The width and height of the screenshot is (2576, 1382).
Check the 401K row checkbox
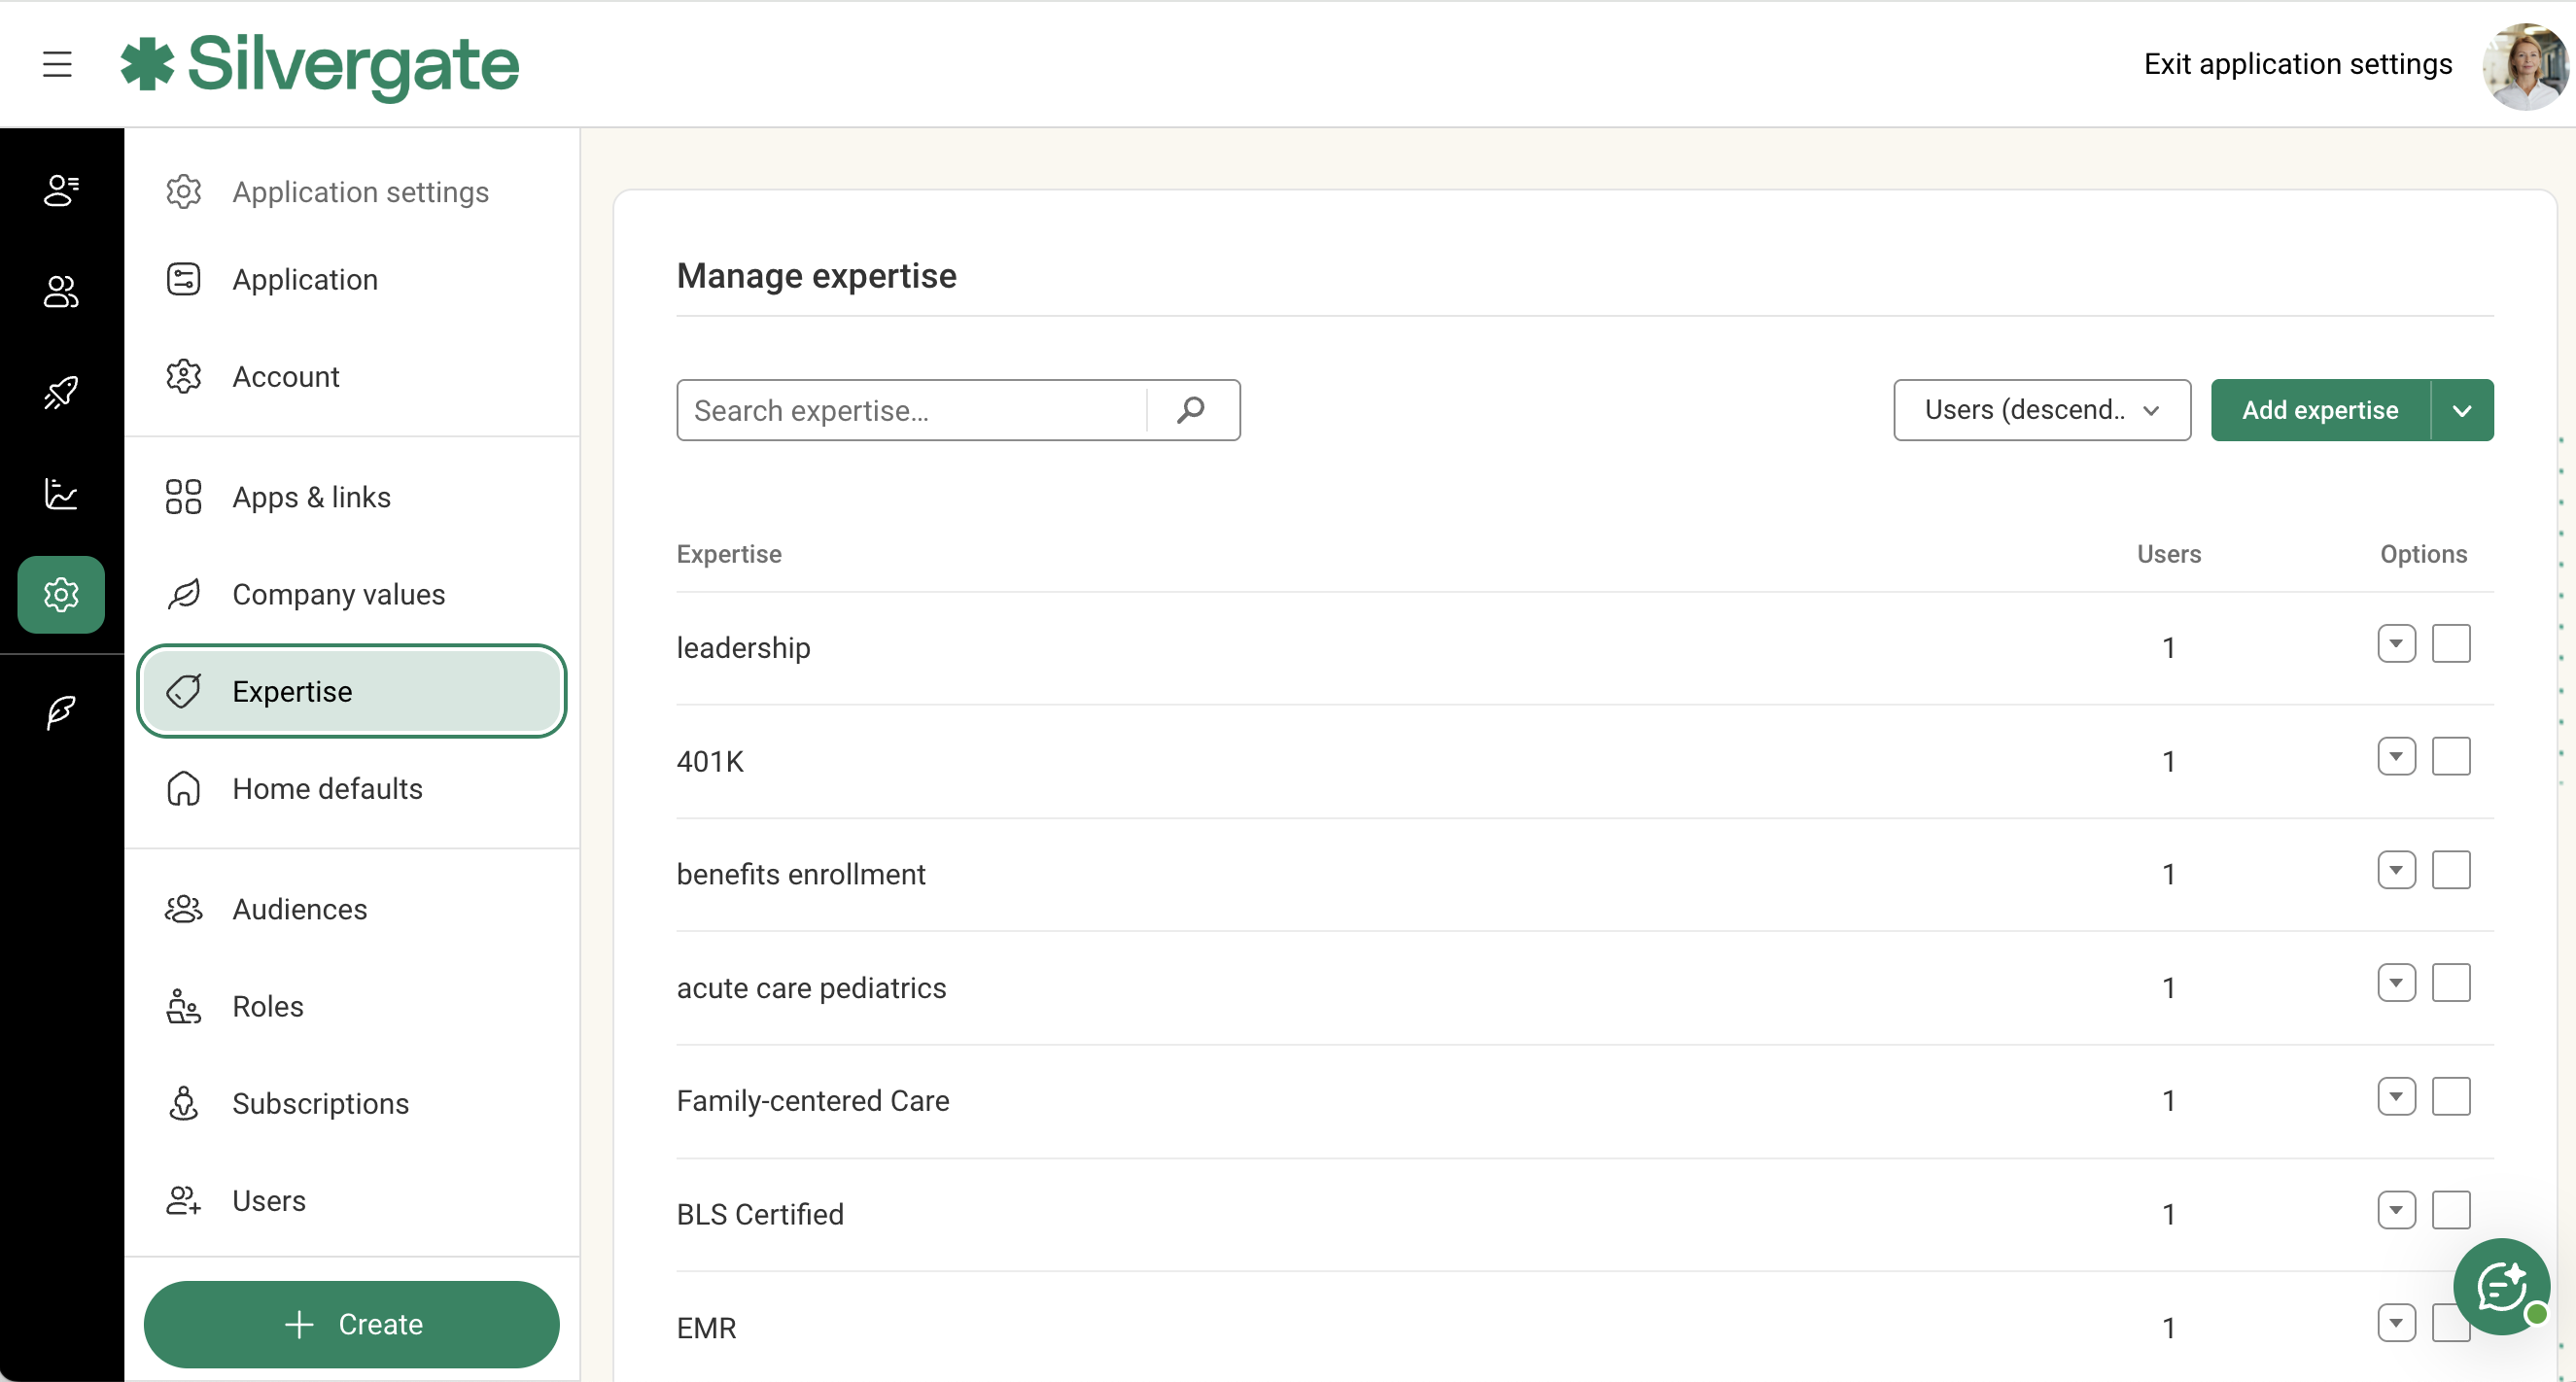(x=2451, y=757)
